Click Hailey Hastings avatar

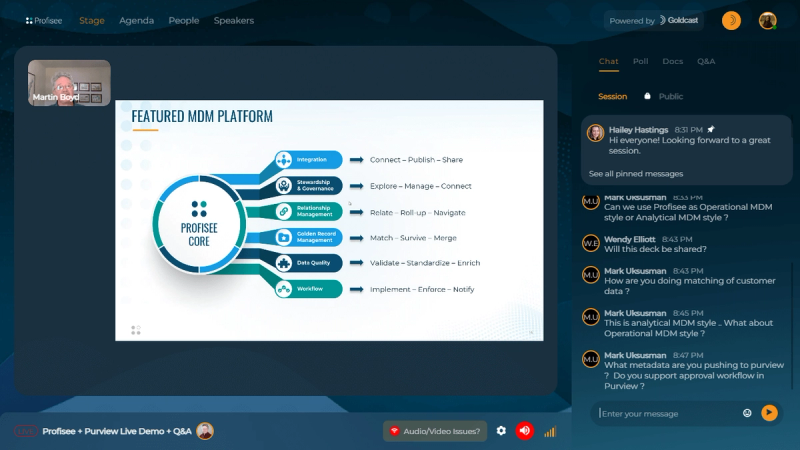595,133
